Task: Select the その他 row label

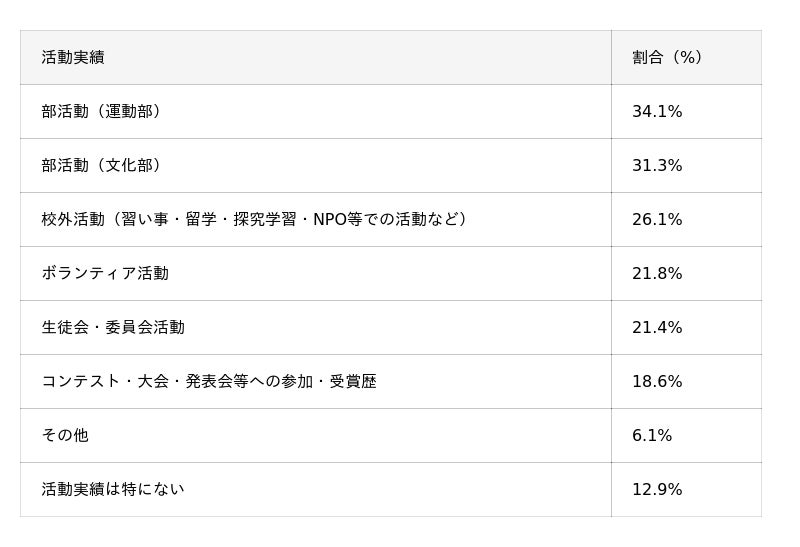Action: coord(65,436)
